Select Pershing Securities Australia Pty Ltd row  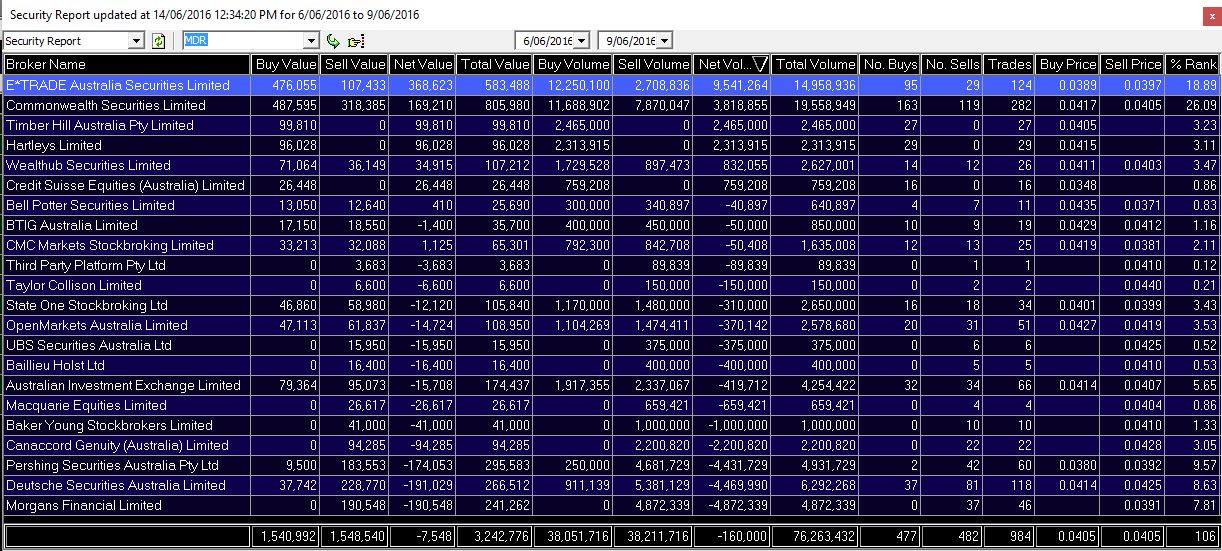tap(611, 465)
